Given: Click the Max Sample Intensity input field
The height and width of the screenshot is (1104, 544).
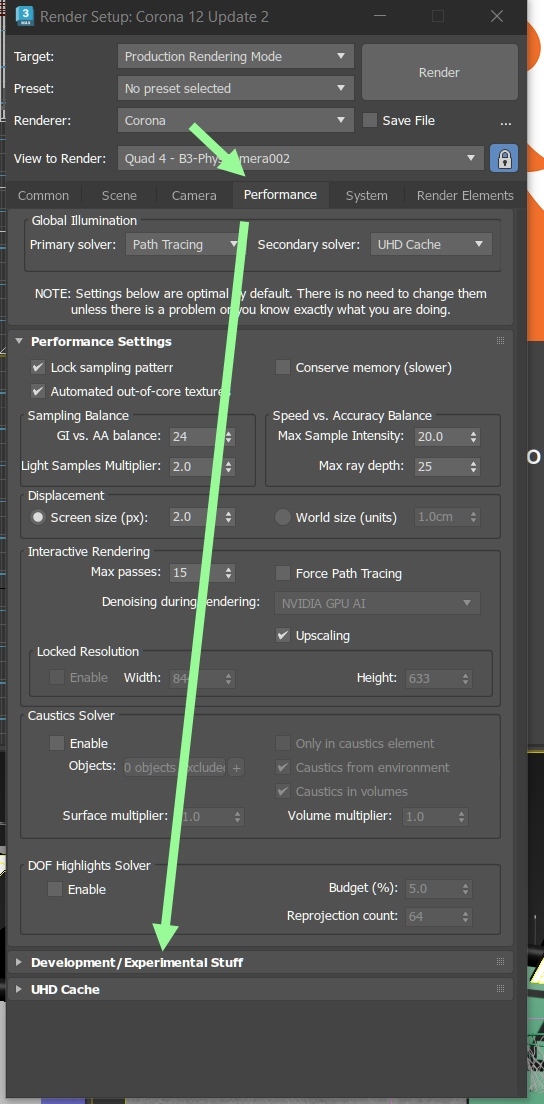Looking at the screenshot, I should 440,437.
